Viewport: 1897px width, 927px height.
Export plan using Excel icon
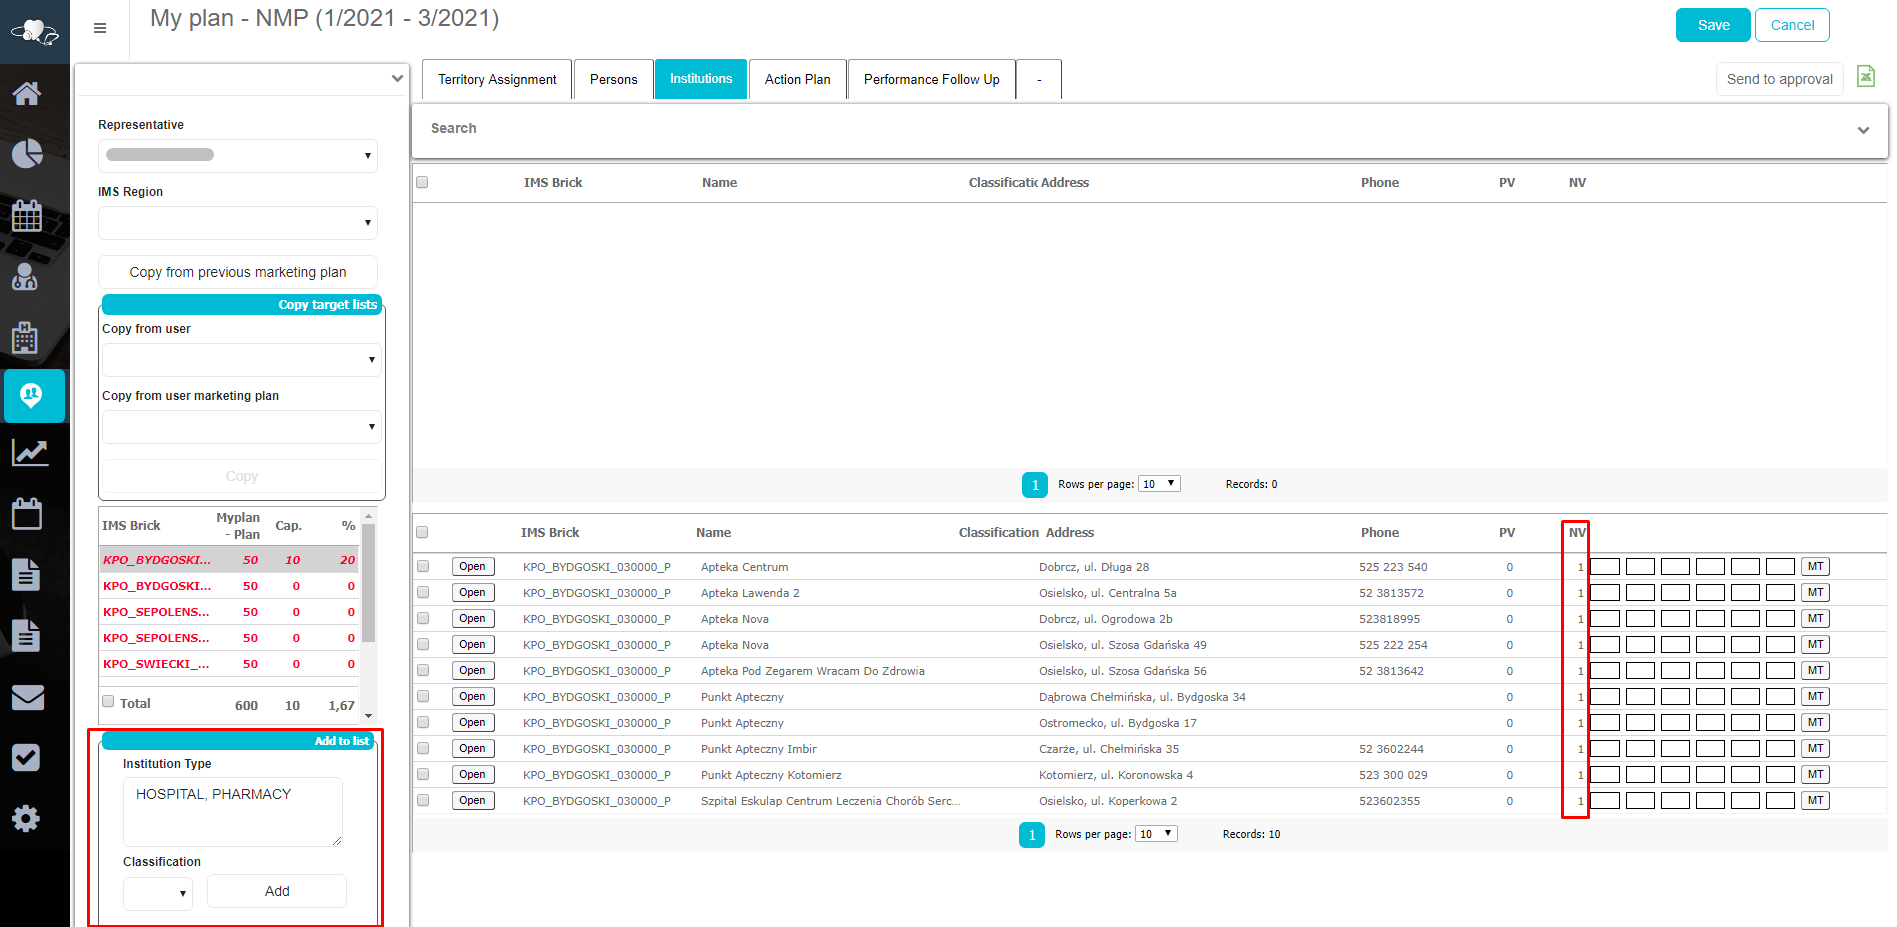pyautogui.click(x=1866, y=77)
